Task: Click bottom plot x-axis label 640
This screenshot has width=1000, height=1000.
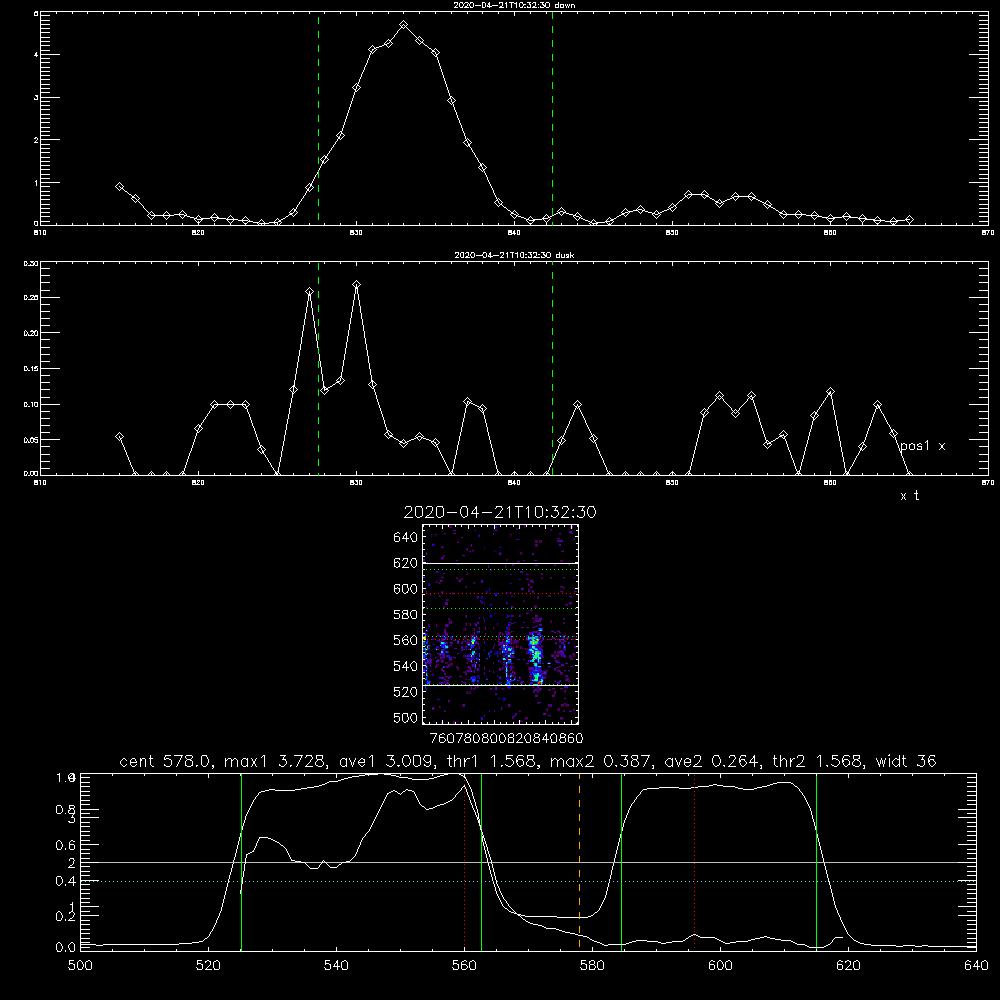Action: pyautogui.click(x=976, y=965)
